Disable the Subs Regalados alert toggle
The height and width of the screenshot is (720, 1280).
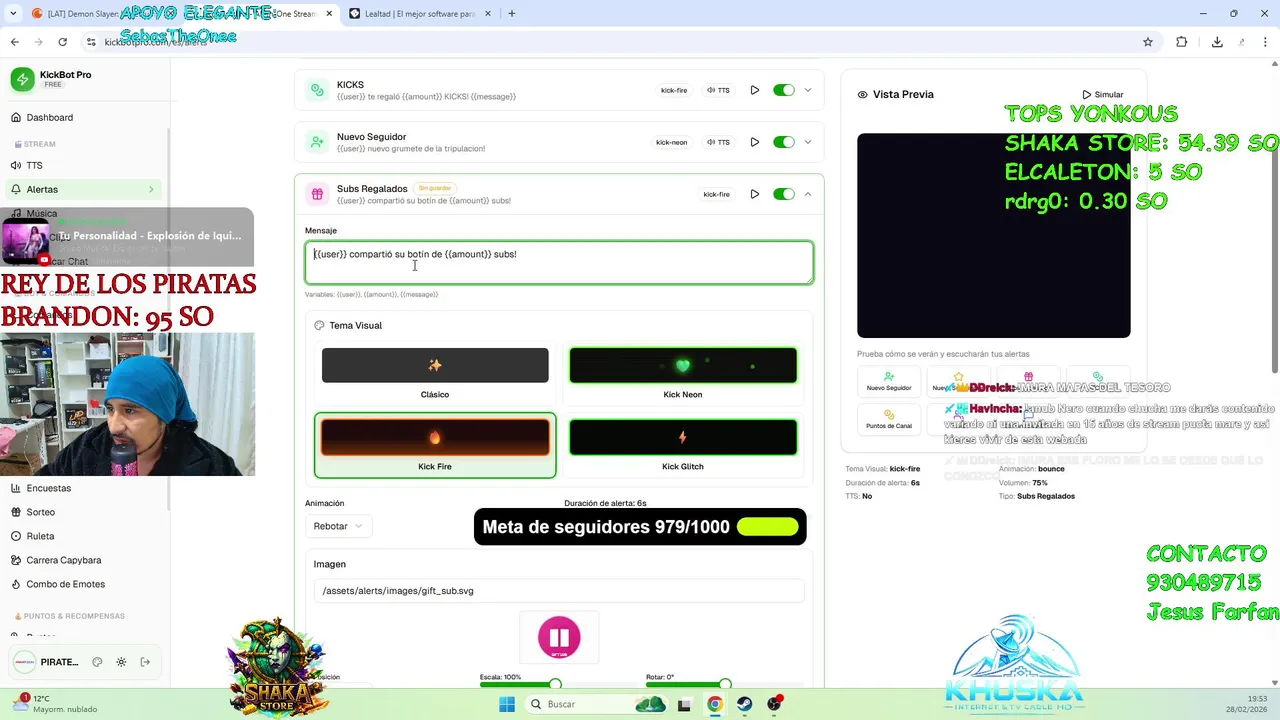point(783,194)
